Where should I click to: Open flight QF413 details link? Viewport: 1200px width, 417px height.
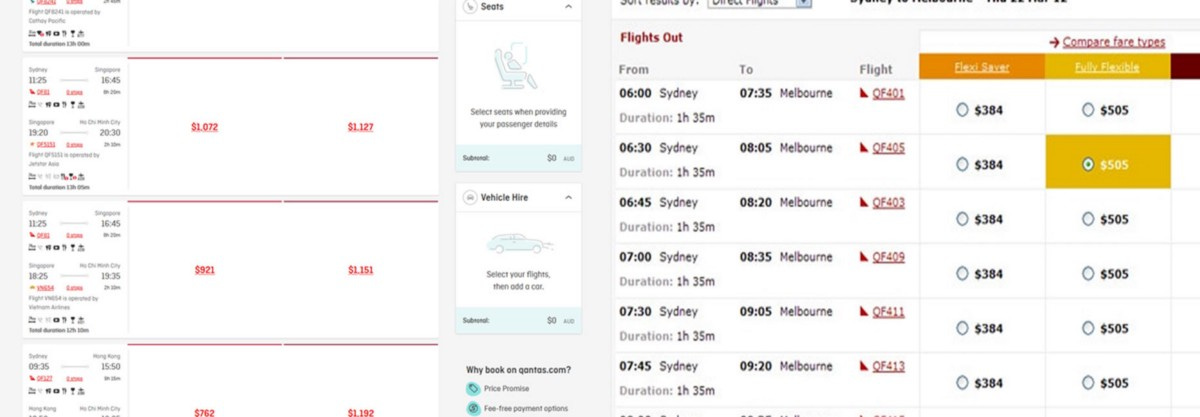(888, 368)
